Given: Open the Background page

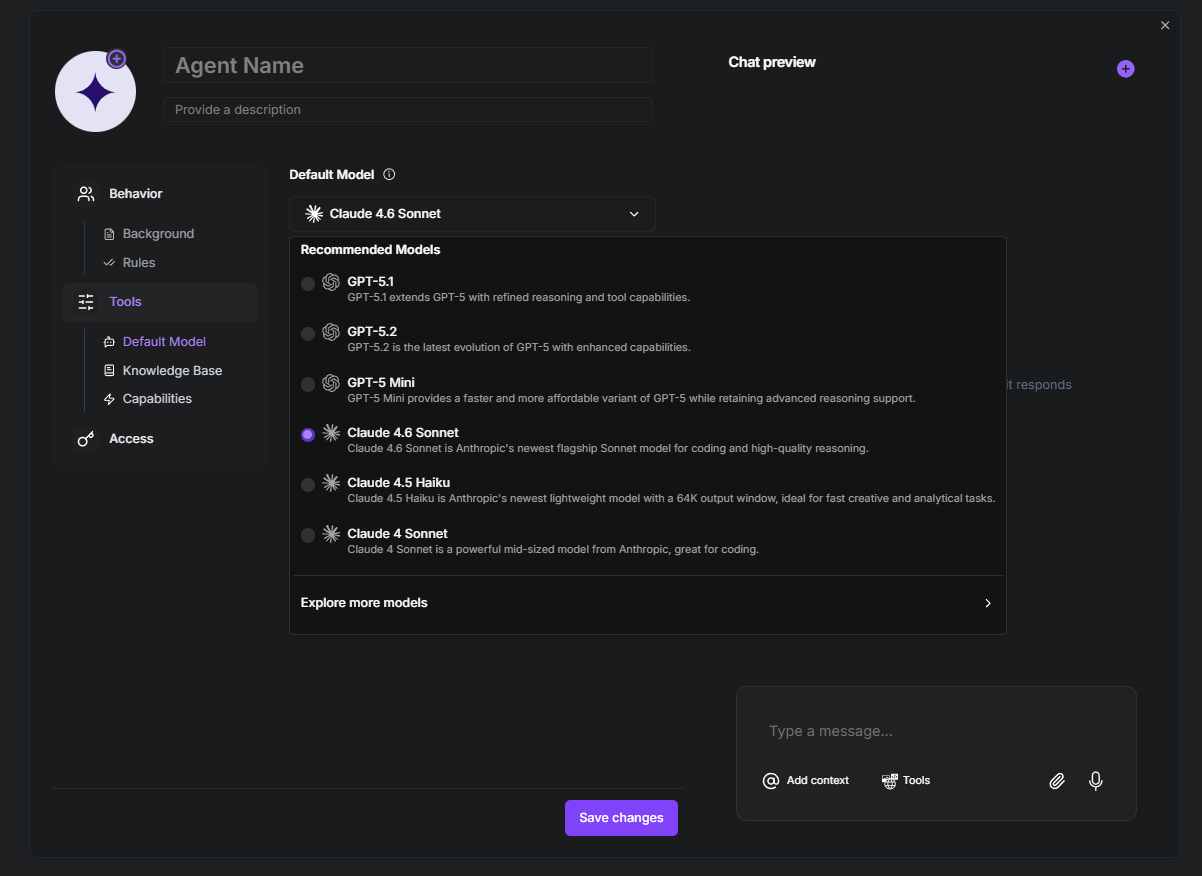Looking at the screenshot, I should tap(158, 234).
